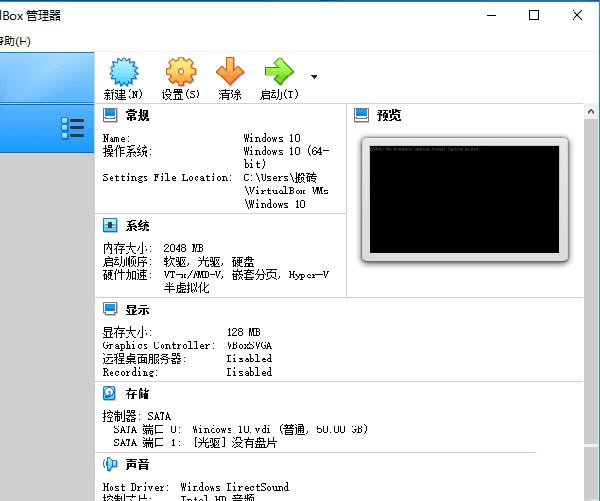
Task: Click the Display (显示) monitor icon
Action: (110, 309)
